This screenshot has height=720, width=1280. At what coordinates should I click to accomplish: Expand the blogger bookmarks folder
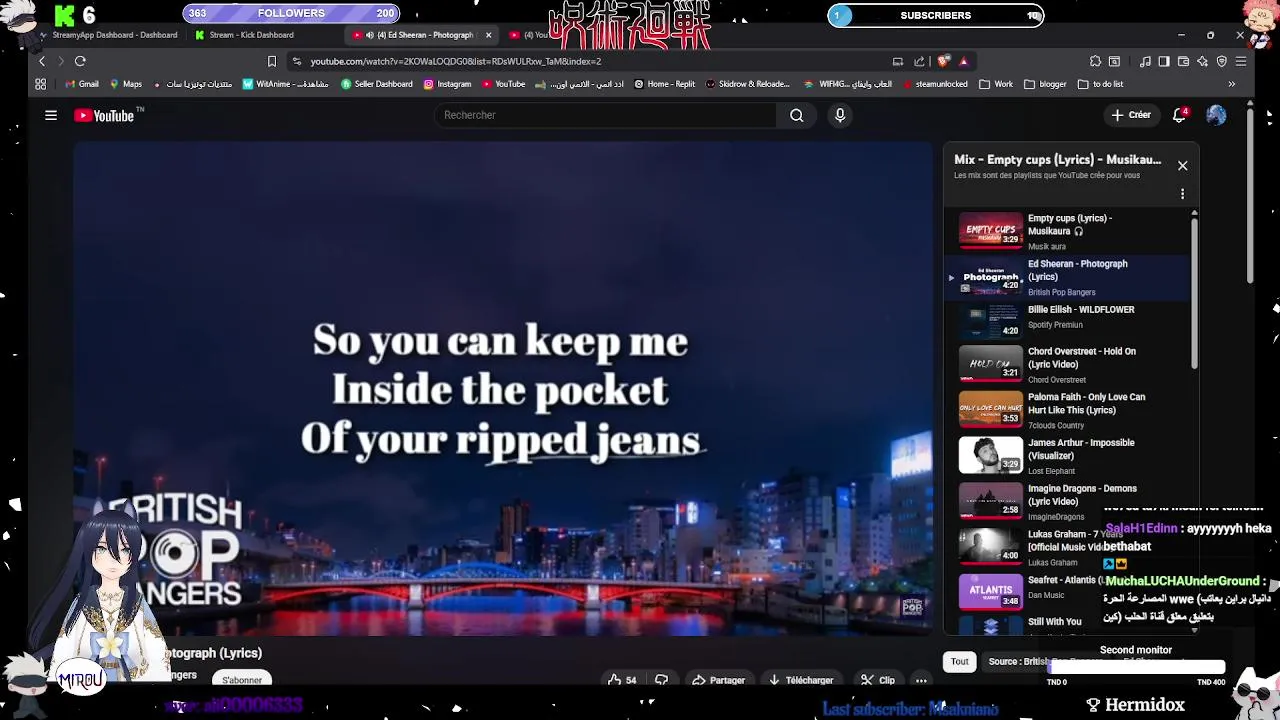pos(1045,84)
